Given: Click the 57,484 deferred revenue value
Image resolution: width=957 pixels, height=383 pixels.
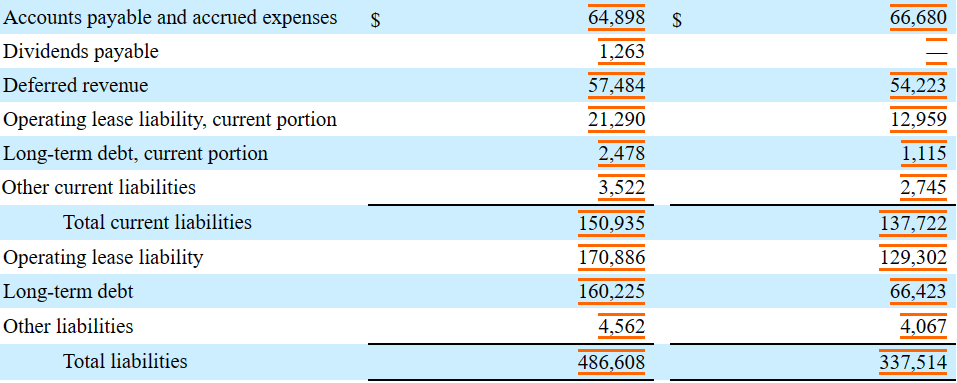Looking at the screenshot, I should (616, 86).
